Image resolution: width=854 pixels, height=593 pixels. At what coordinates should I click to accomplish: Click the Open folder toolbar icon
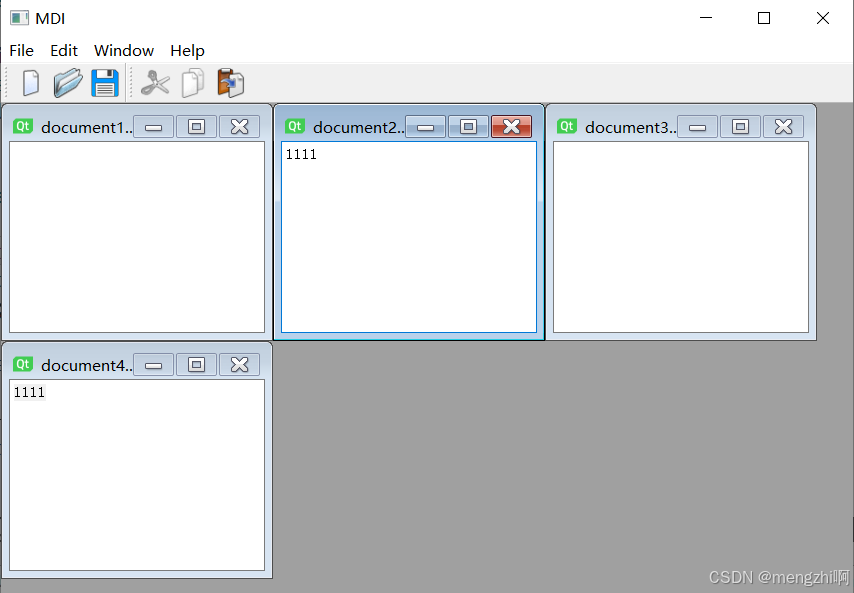pyautogui.click(x=68, y=83)
